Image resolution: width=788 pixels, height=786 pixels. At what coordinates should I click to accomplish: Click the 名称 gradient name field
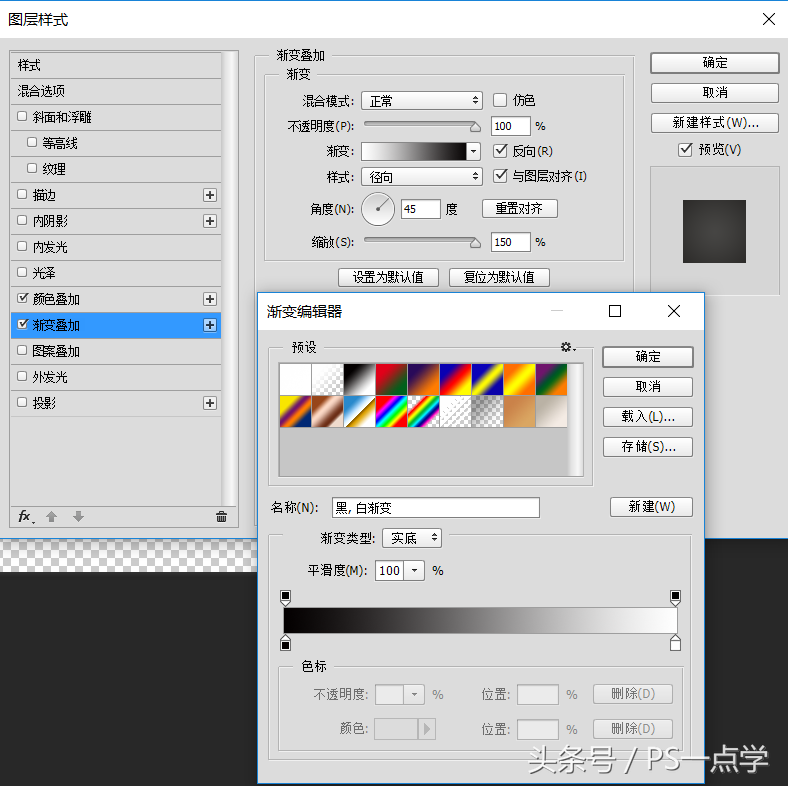point(436,508)
